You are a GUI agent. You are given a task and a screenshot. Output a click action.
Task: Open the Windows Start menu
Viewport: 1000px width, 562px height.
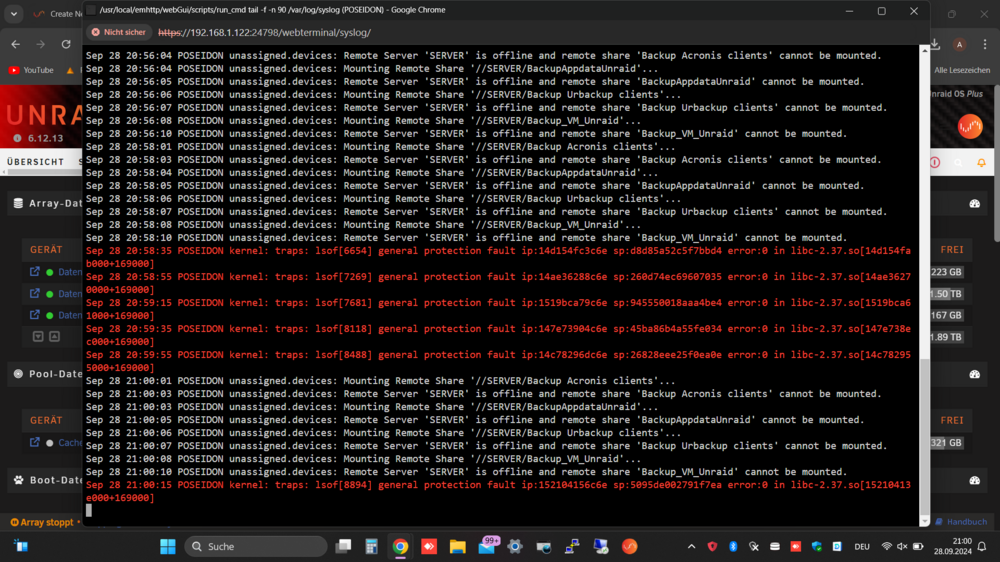coord(168,546)
